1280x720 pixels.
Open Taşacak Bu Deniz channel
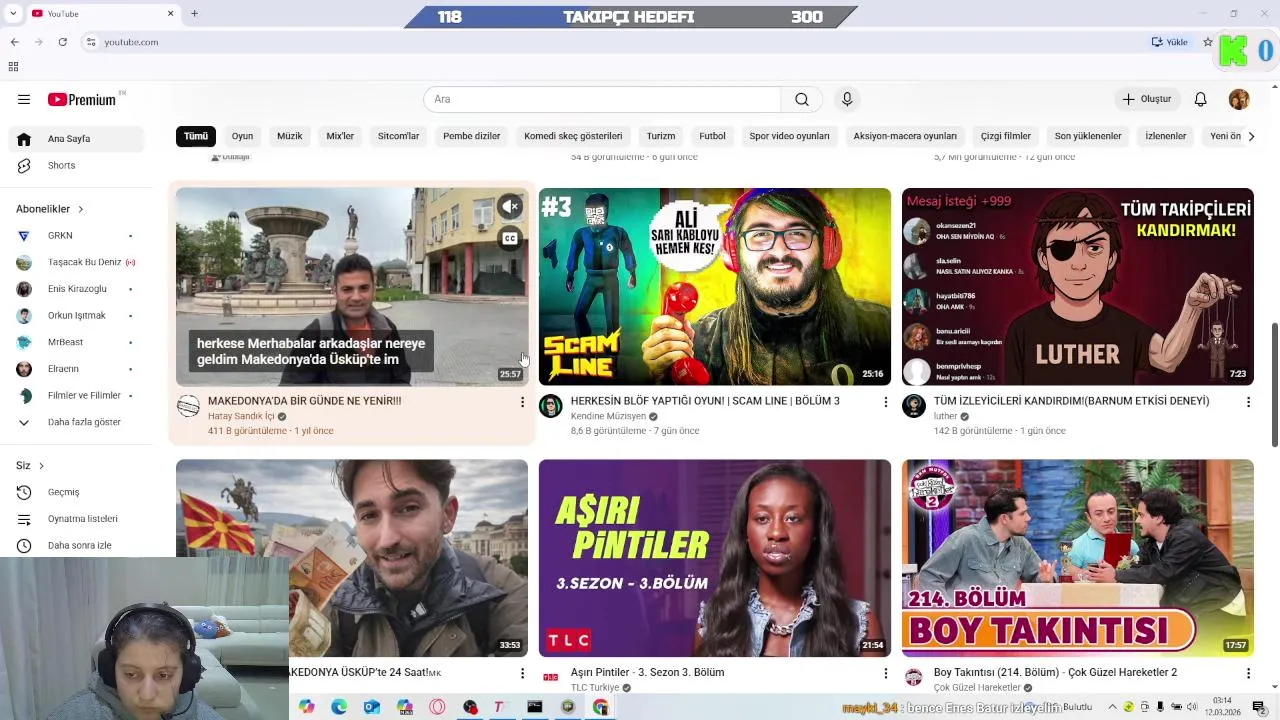pos(76,262)
